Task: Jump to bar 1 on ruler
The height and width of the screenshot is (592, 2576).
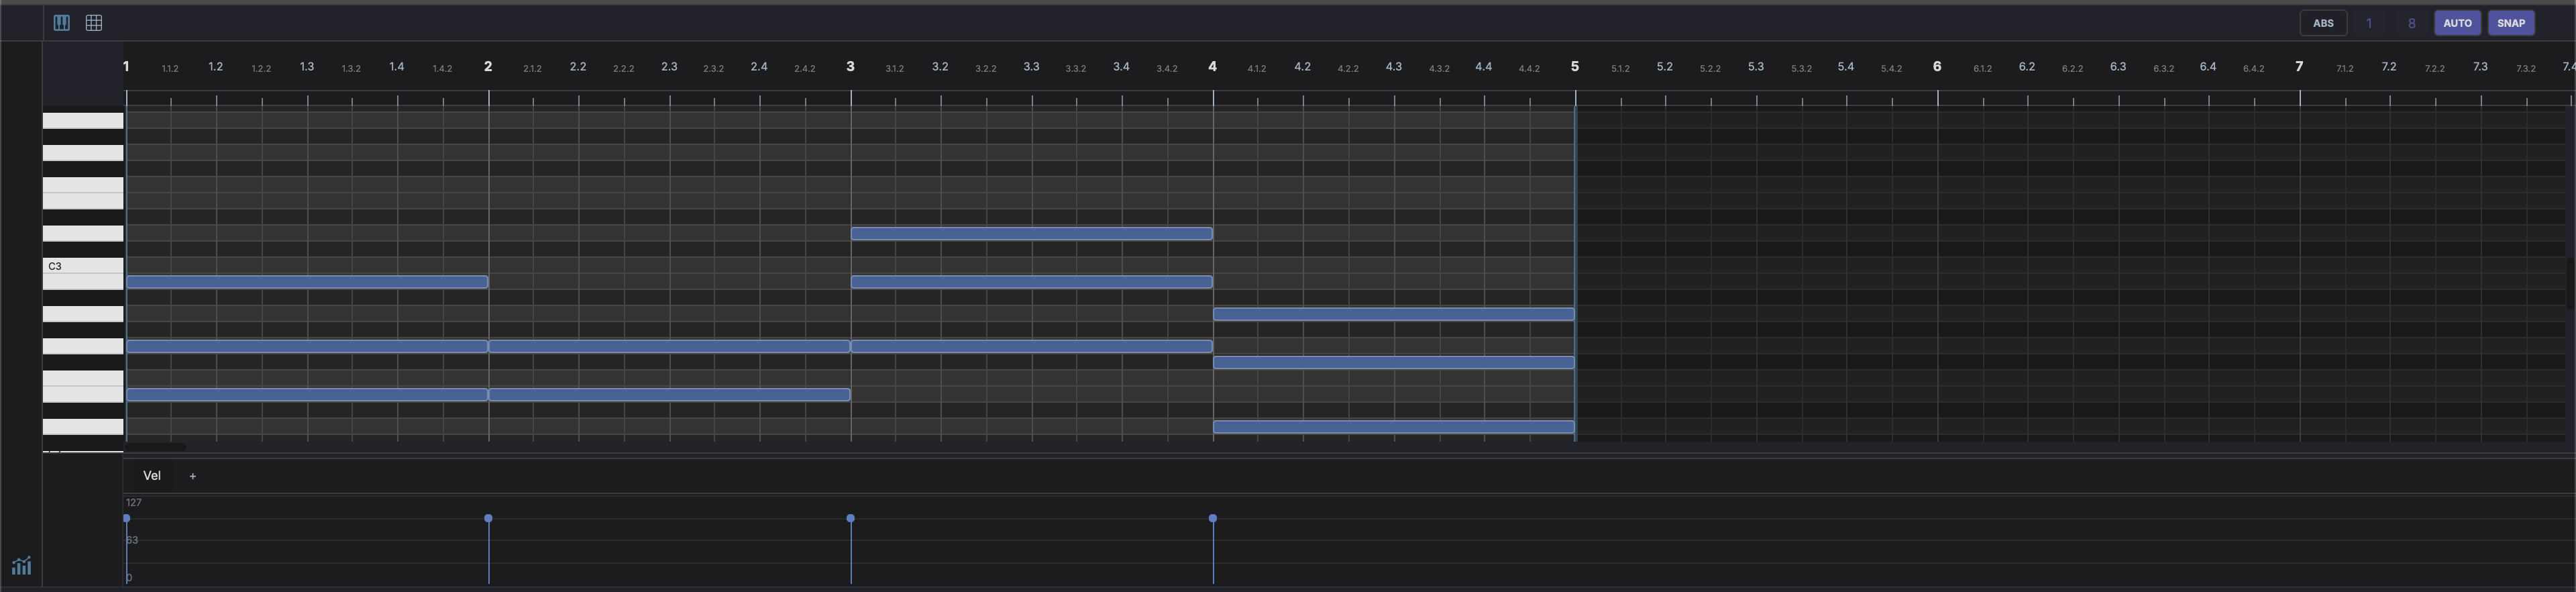Action: [x=126, y=66]
